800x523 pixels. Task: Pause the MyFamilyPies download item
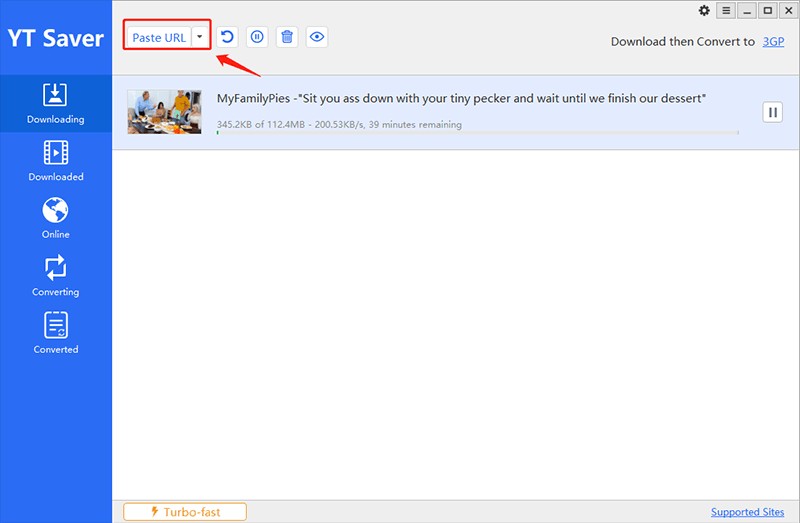pos(772,112)
